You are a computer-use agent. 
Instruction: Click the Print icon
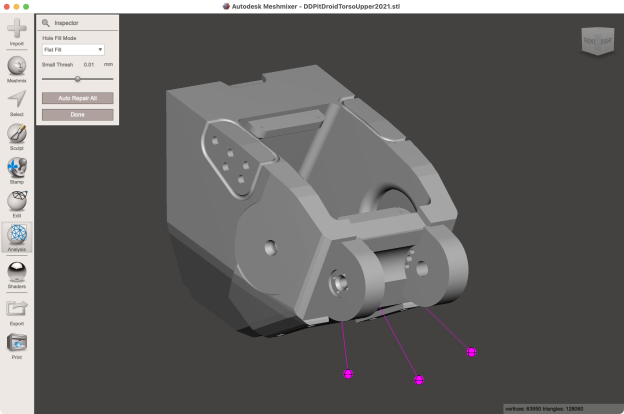pyautogui.click(x=17, y=342)
